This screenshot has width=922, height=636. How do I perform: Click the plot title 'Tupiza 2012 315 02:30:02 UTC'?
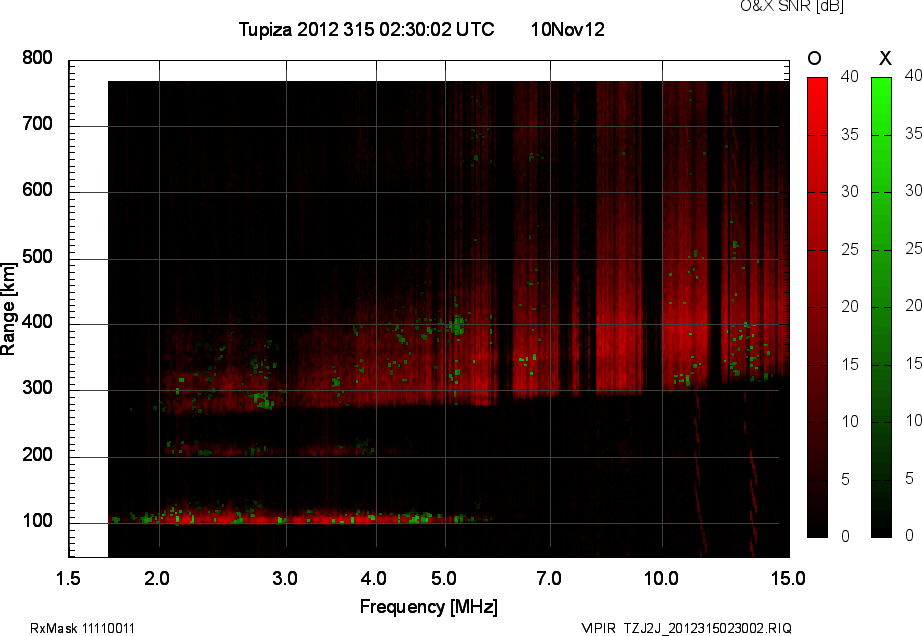[x=366, y=29]
